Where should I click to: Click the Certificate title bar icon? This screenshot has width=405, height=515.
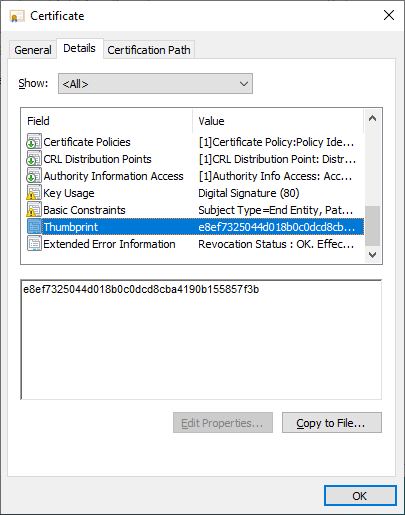17,16
